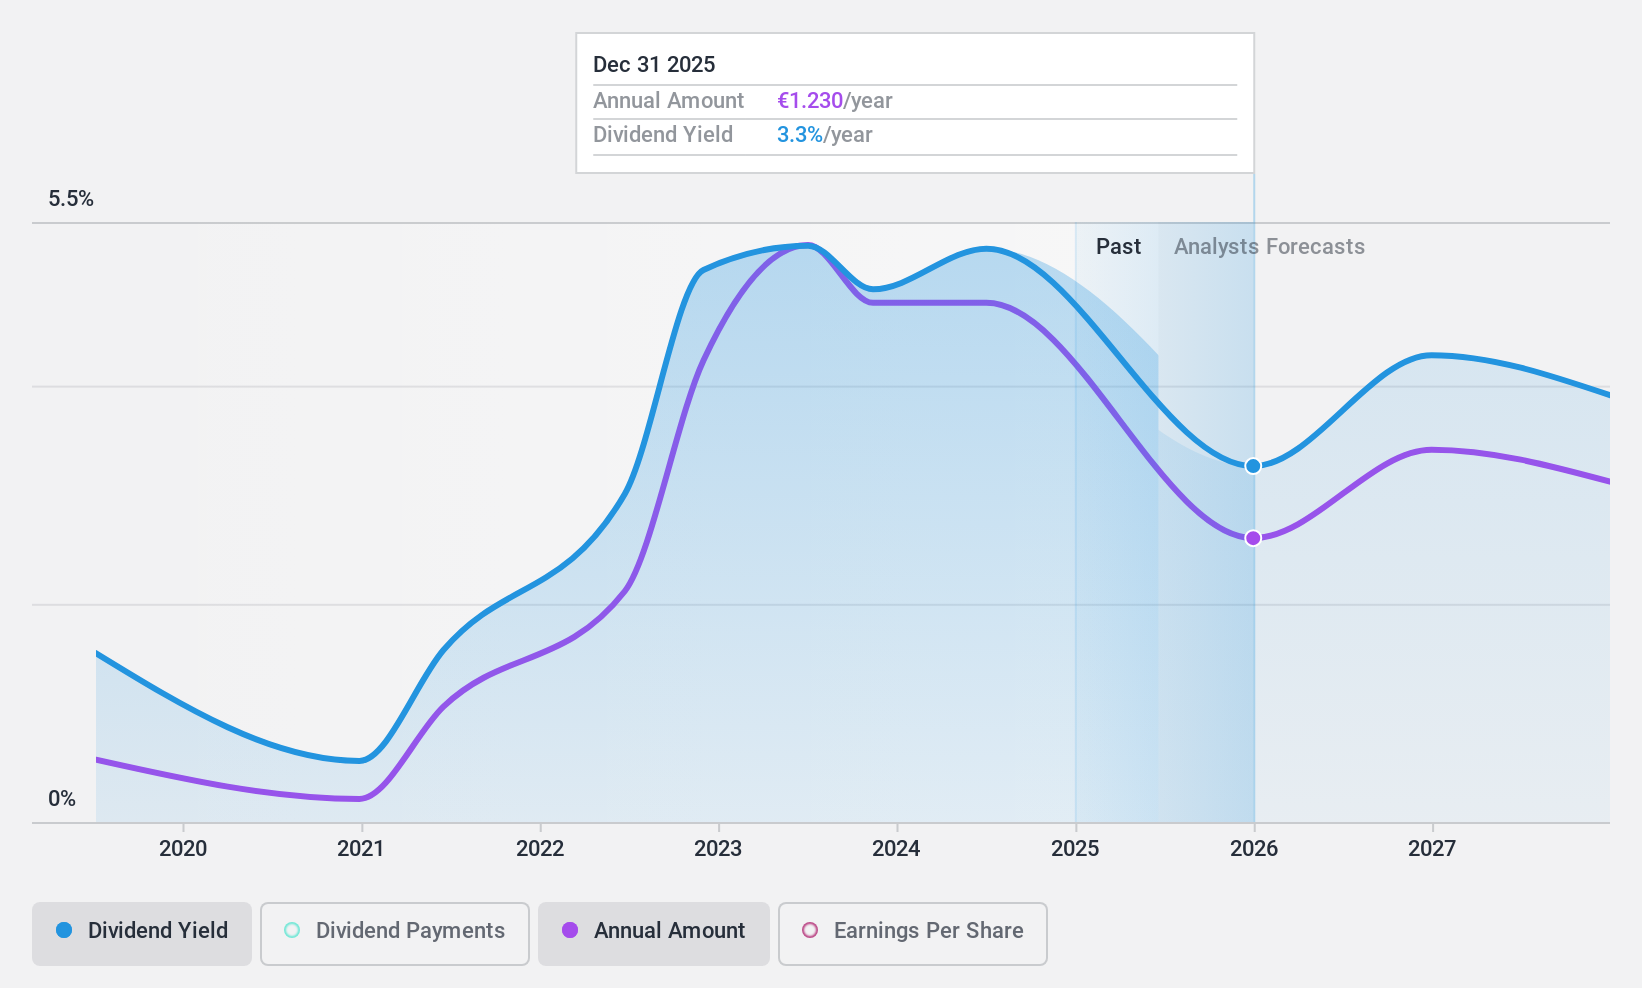This screenshot has height=988, width=1642.
Task: Click the Analysts Forecasts label
Action: (x=1269, y=247)
